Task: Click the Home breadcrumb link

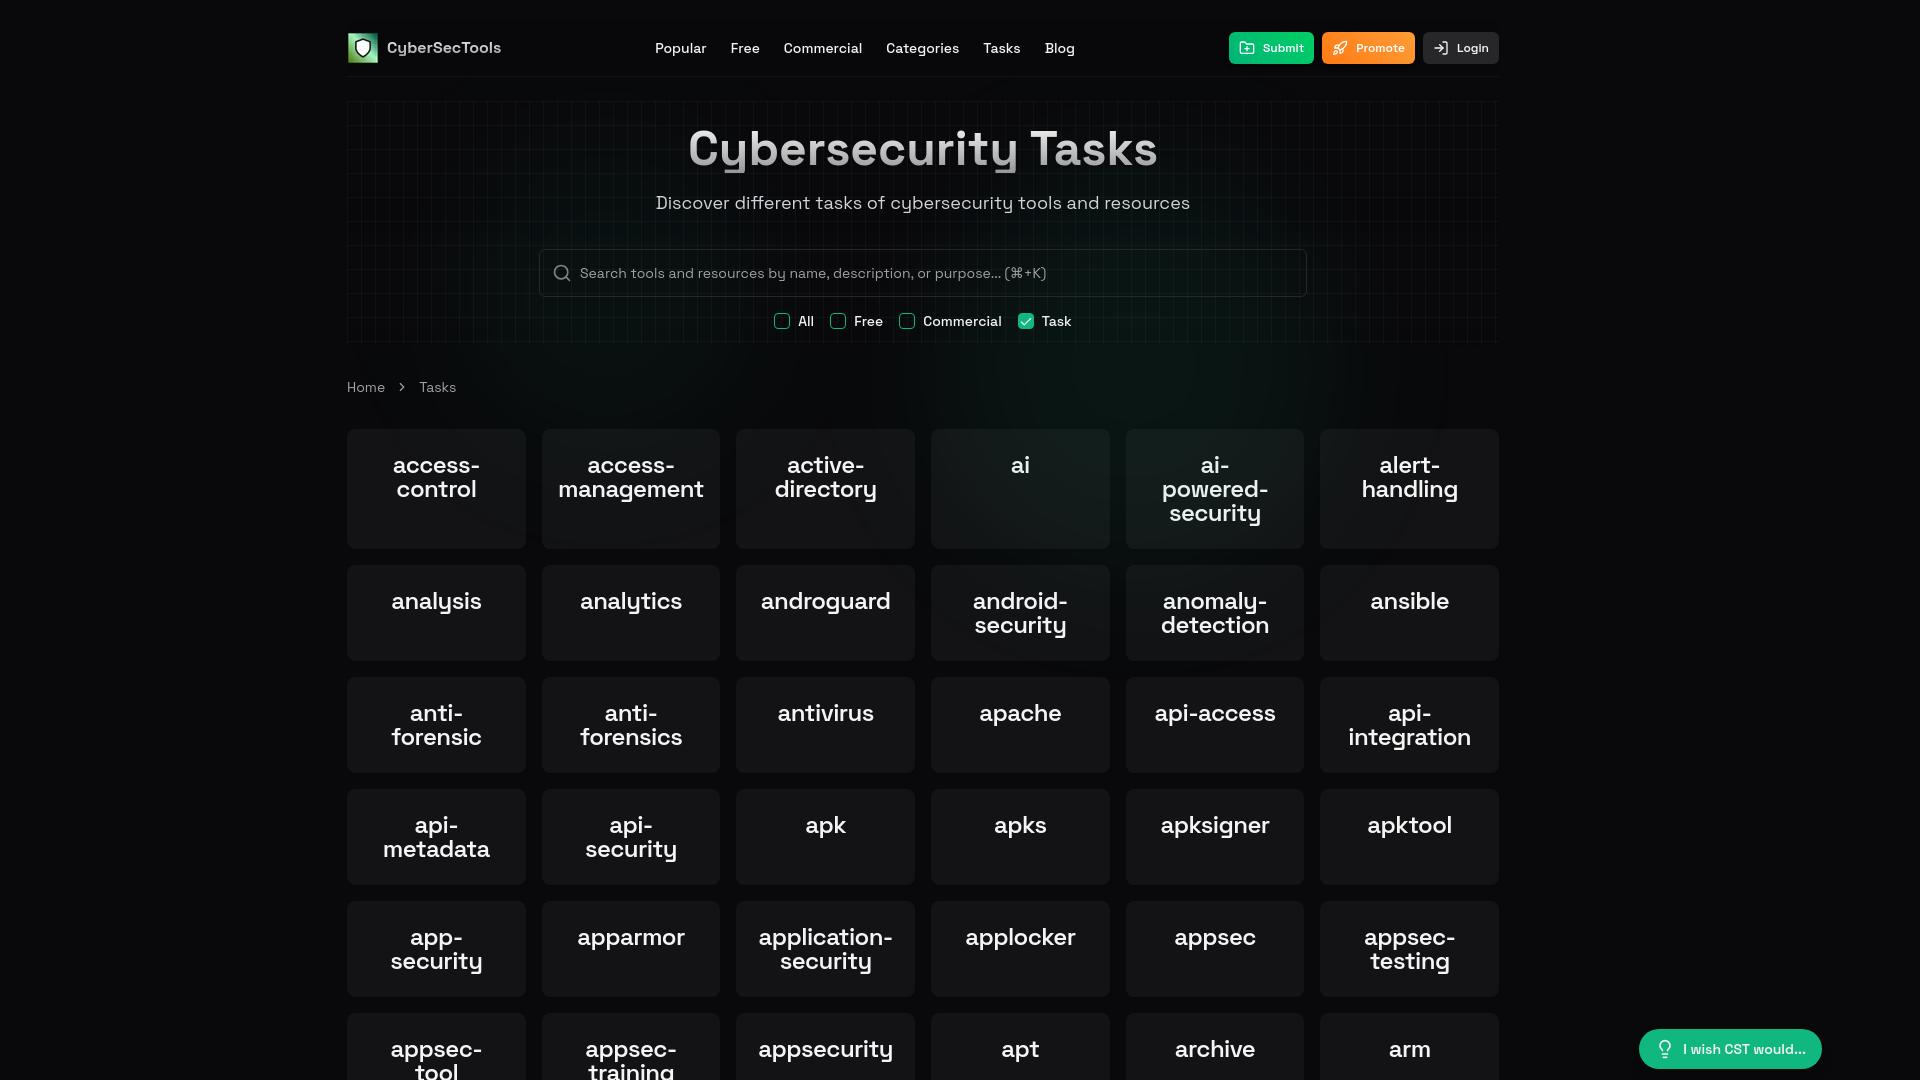Action: tap(366, 387)
